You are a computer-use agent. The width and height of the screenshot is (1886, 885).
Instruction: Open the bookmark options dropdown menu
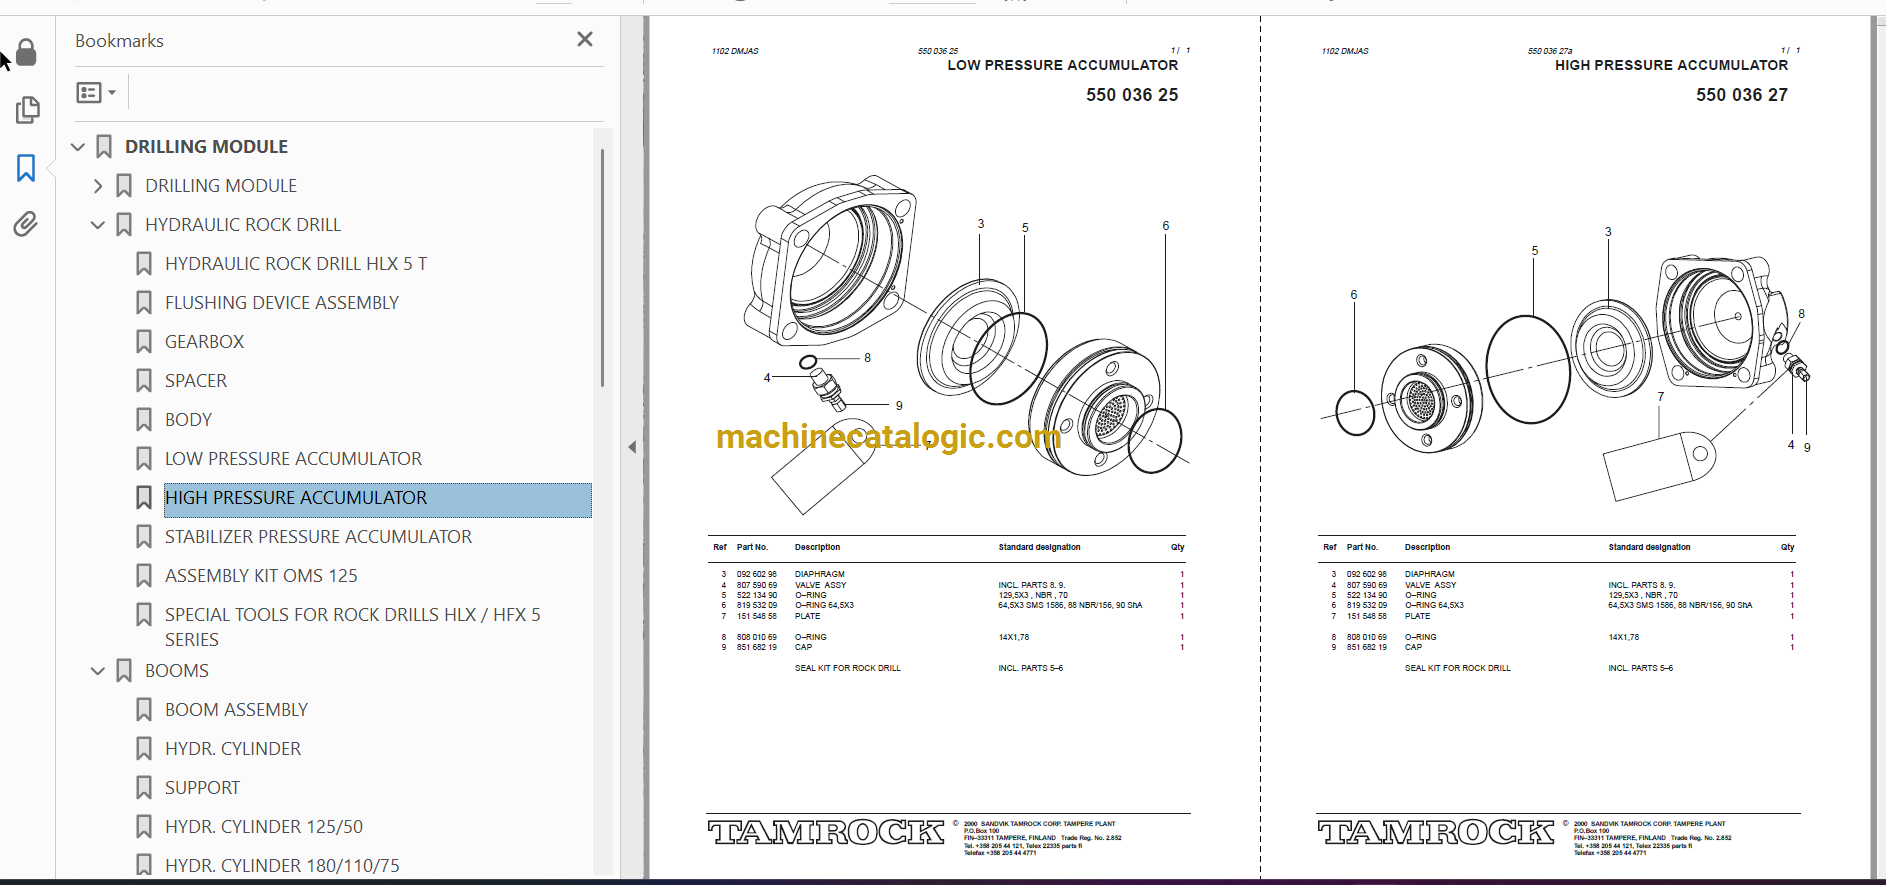pos(96,93)
